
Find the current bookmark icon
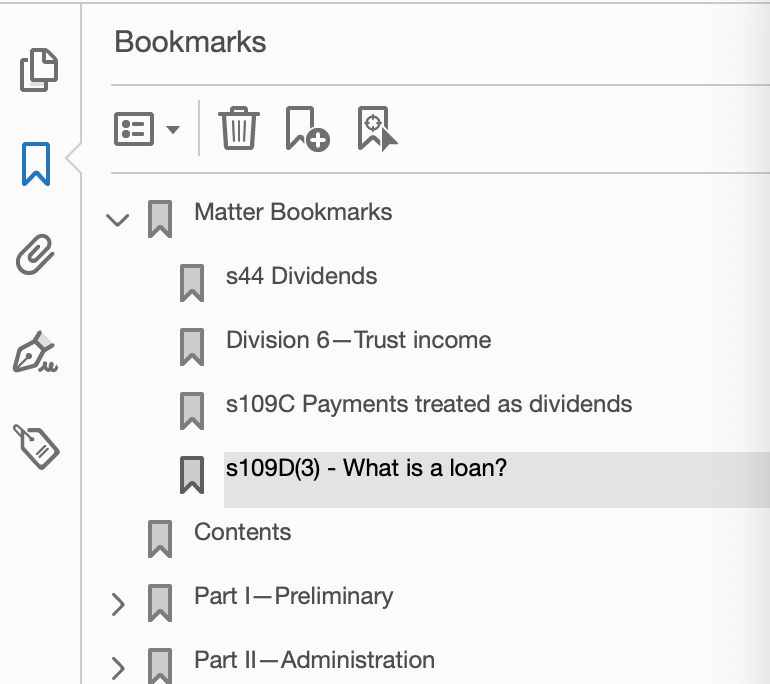(x=377, y=129)
